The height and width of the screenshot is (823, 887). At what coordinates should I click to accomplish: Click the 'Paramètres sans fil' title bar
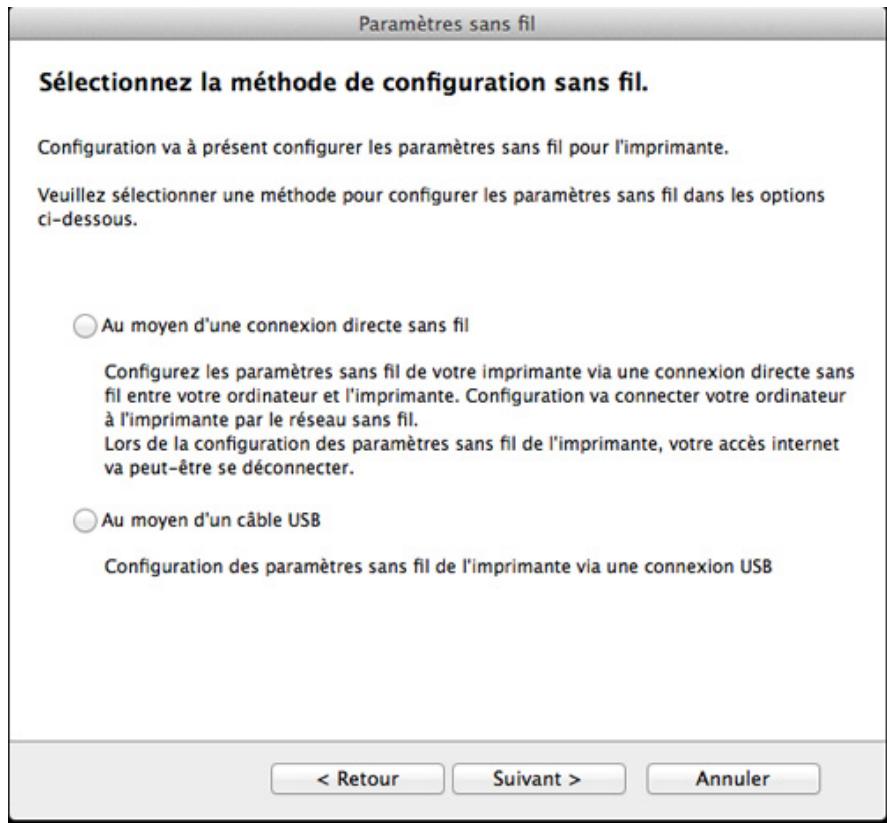click(x=443, y=14)
